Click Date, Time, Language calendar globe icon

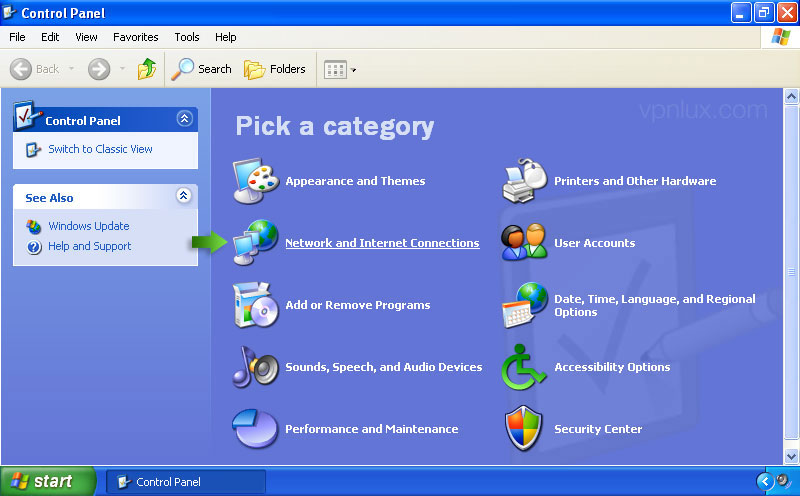coord(524,305)
